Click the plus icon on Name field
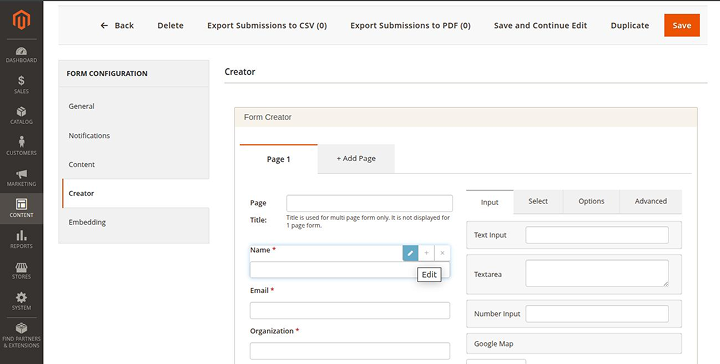Screen dimensions: 720x364 coord(426,253)
